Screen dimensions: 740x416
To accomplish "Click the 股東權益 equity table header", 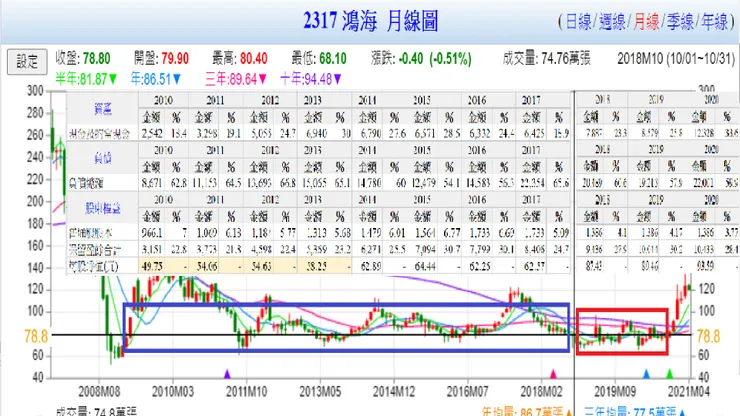I will [102, 208].
